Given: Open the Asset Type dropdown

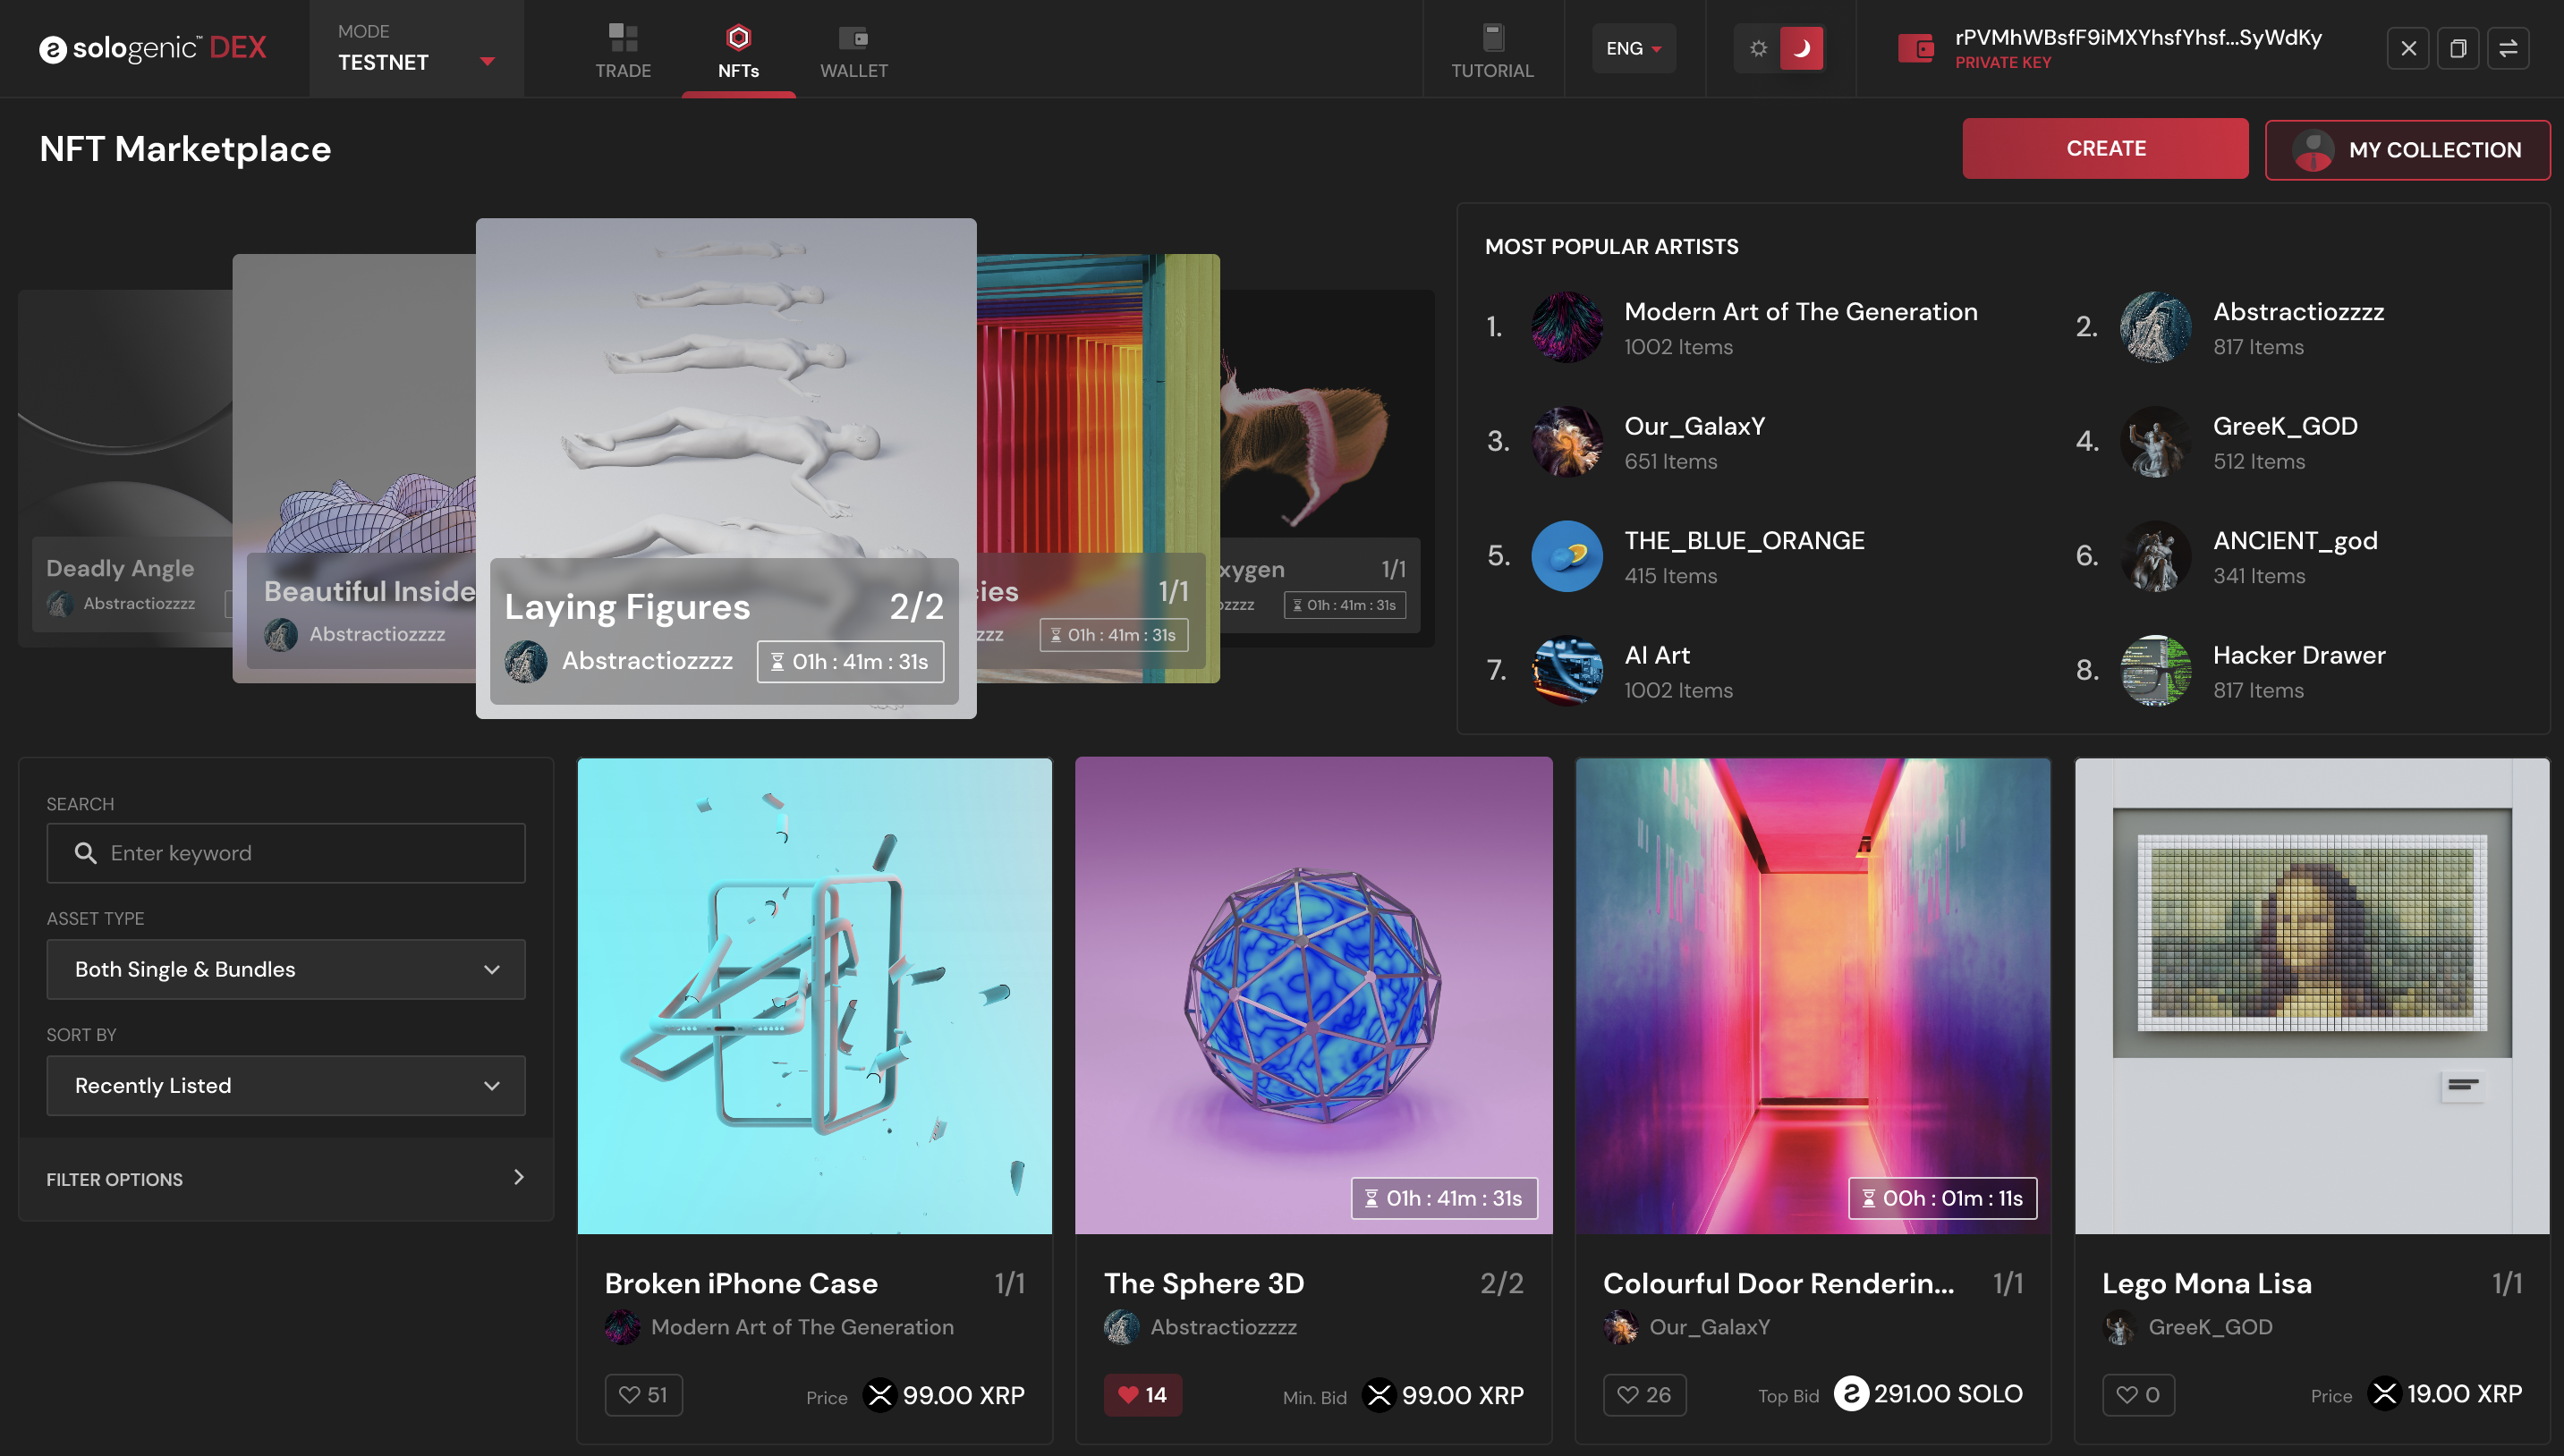Looking at the screenshot, I should click(285, 969).
